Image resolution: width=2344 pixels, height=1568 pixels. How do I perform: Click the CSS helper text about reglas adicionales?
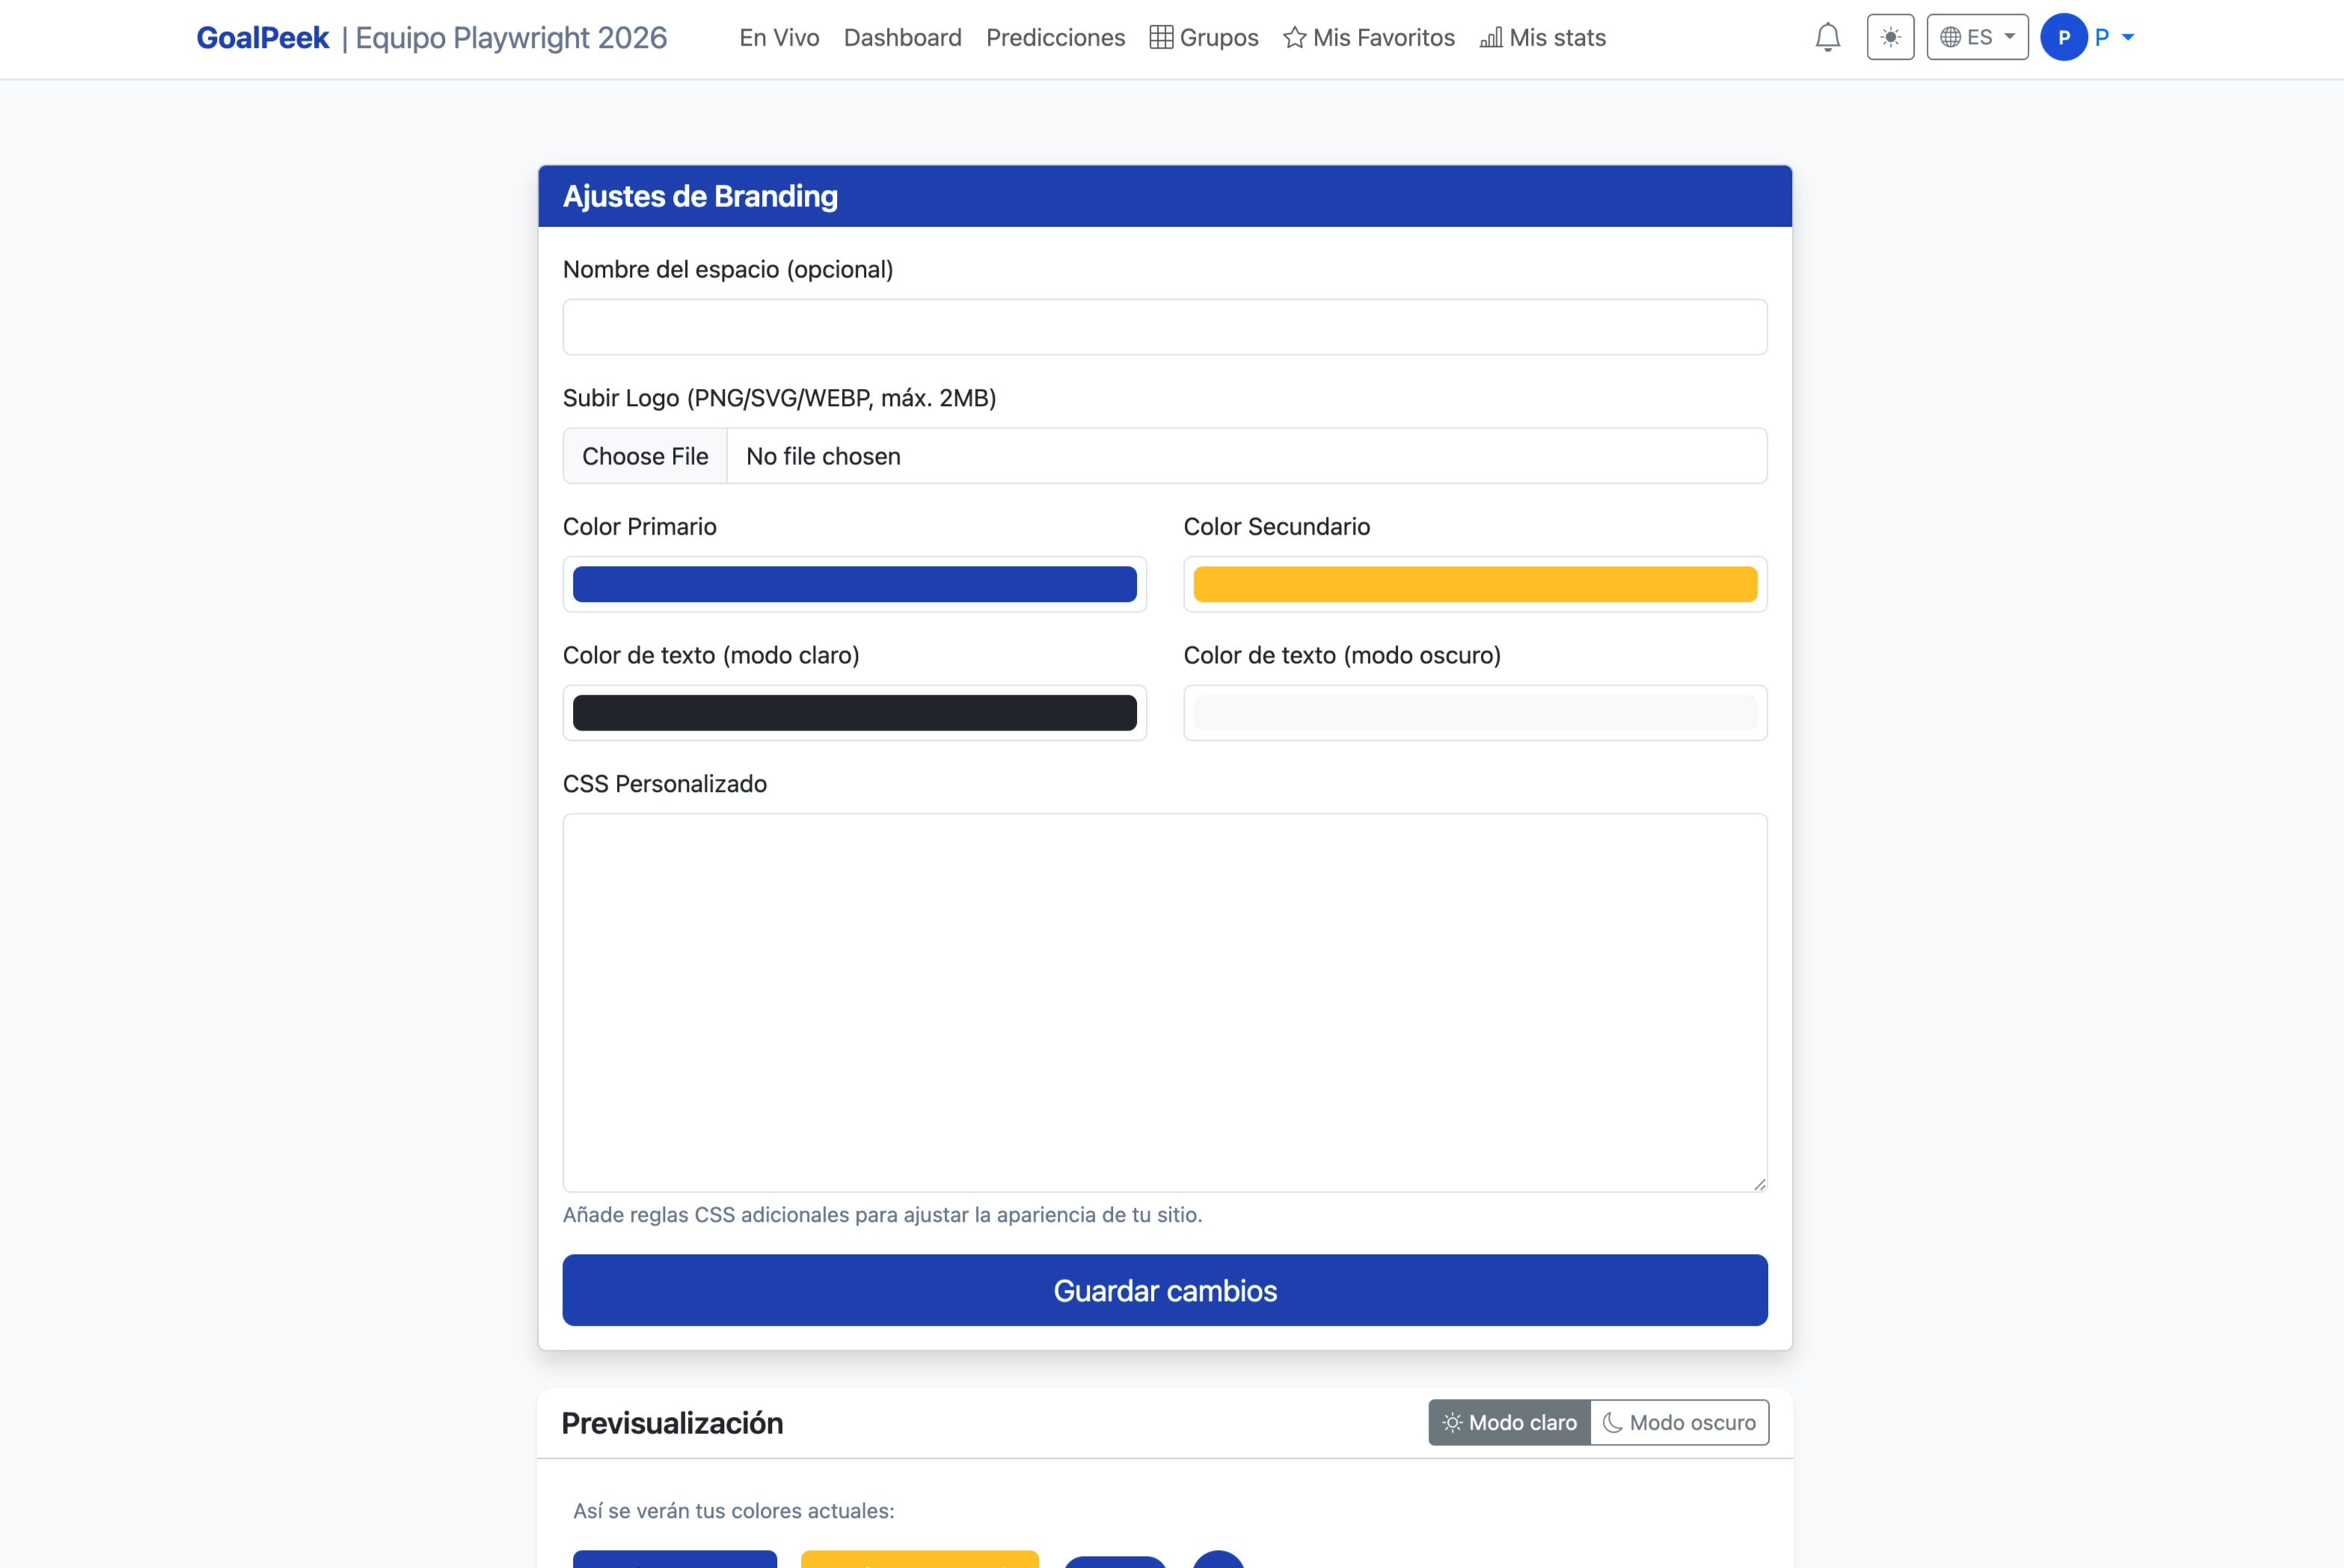pos(882,1214)
